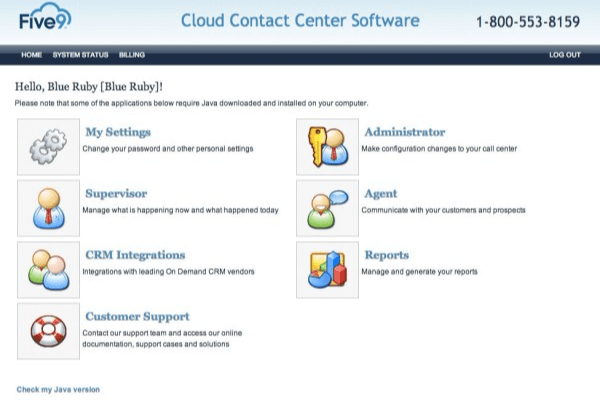Follow the Administrator heading link
Image resolution: width=600 pixels, height=400 pixels.
pyautogui.click(x=404, y=132)
